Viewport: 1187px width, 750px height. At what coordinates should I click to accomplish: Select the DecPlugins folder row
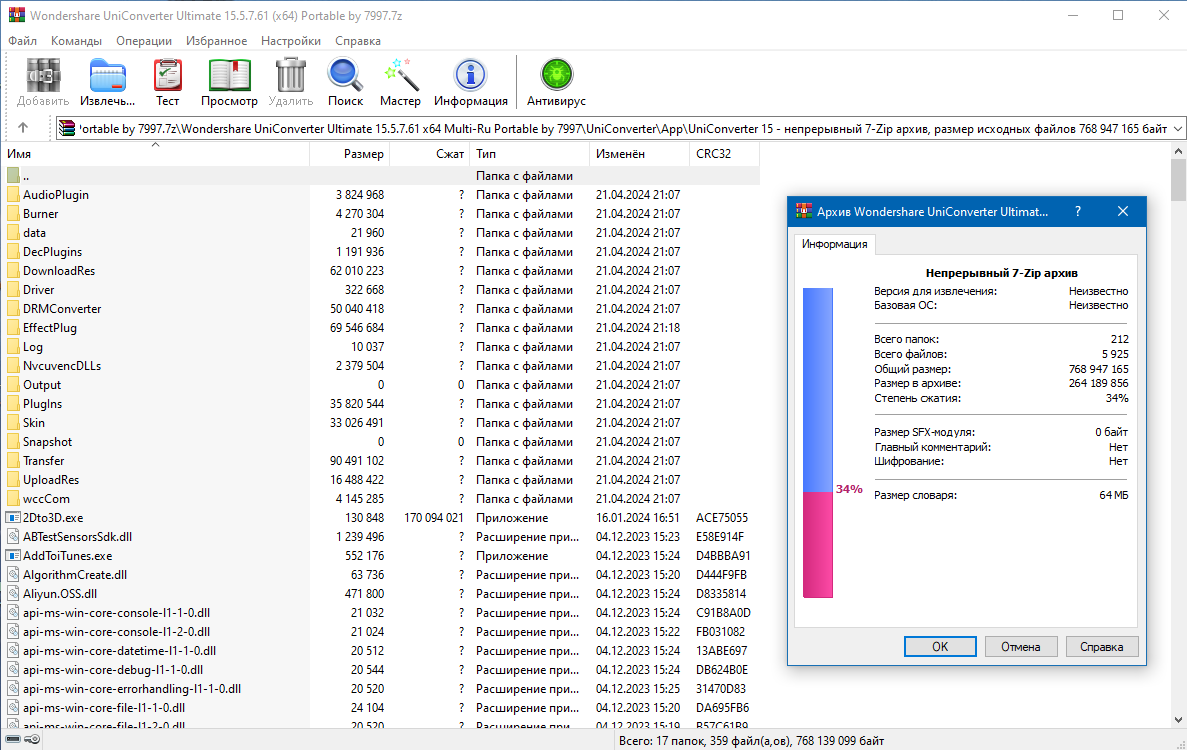click(381, 251)
